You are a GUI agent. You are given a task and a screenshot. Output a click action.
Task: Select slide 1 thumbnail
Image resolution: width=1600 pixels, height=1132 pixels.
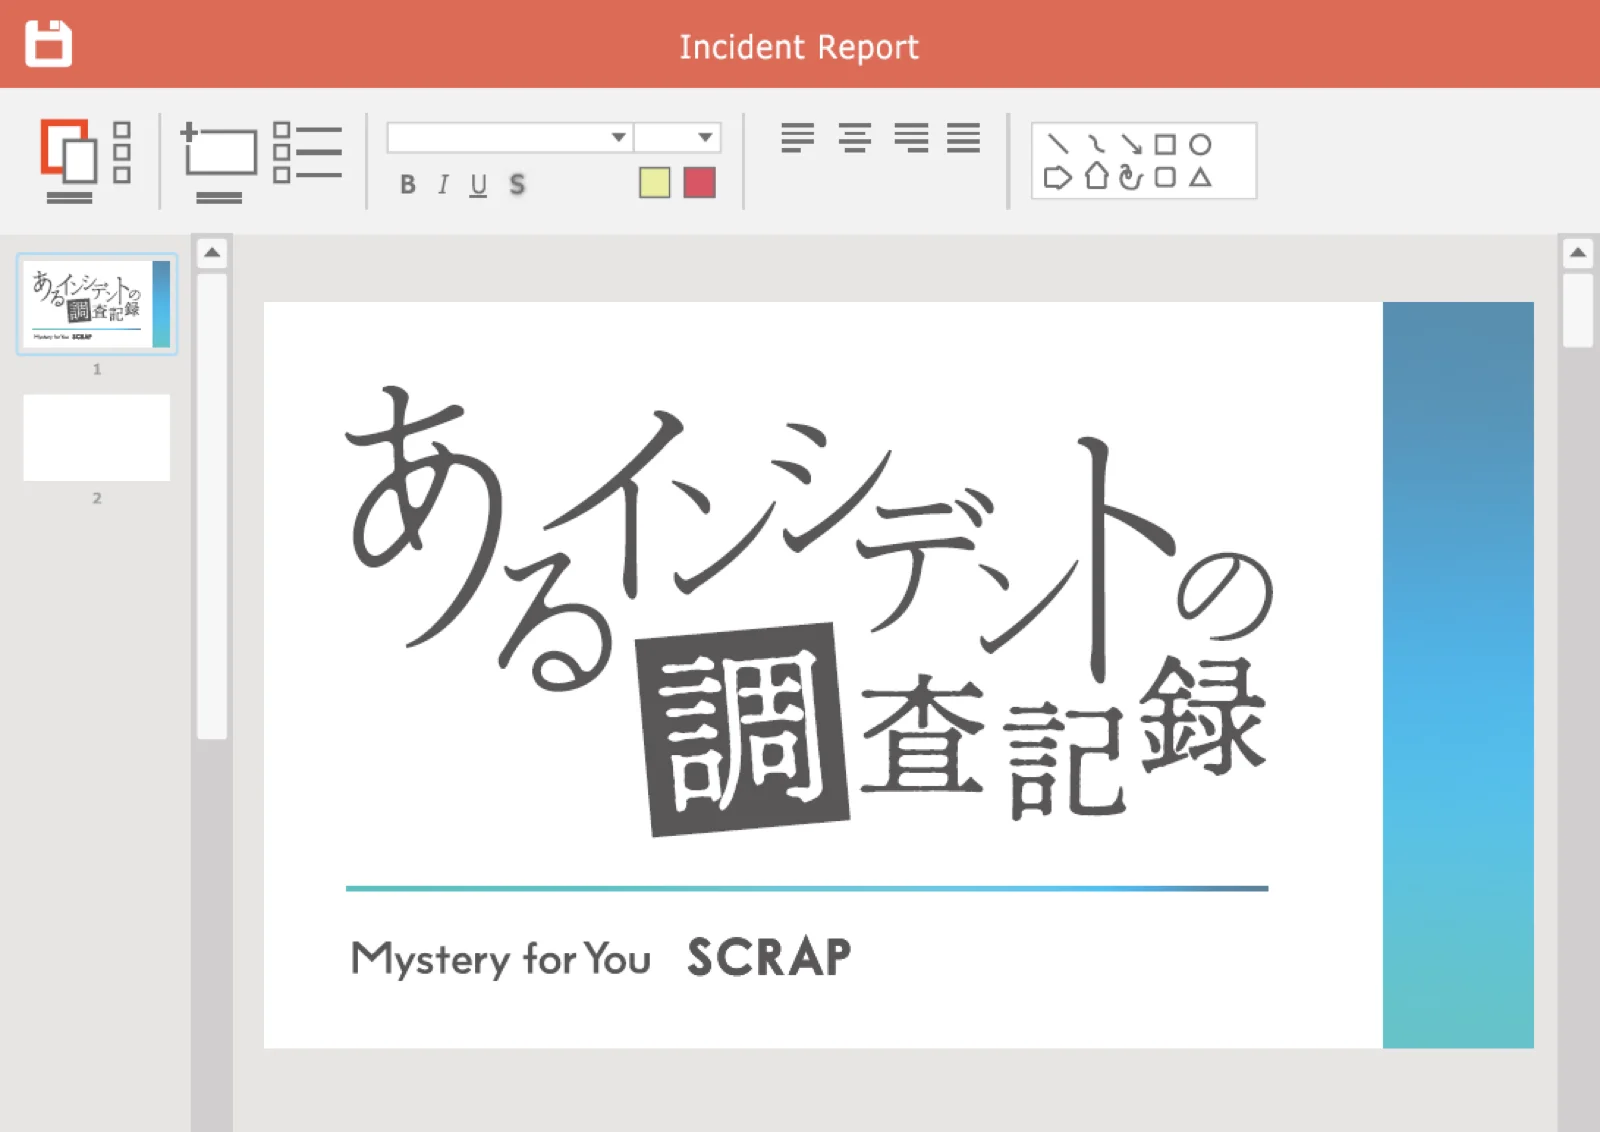pos(97,304)
